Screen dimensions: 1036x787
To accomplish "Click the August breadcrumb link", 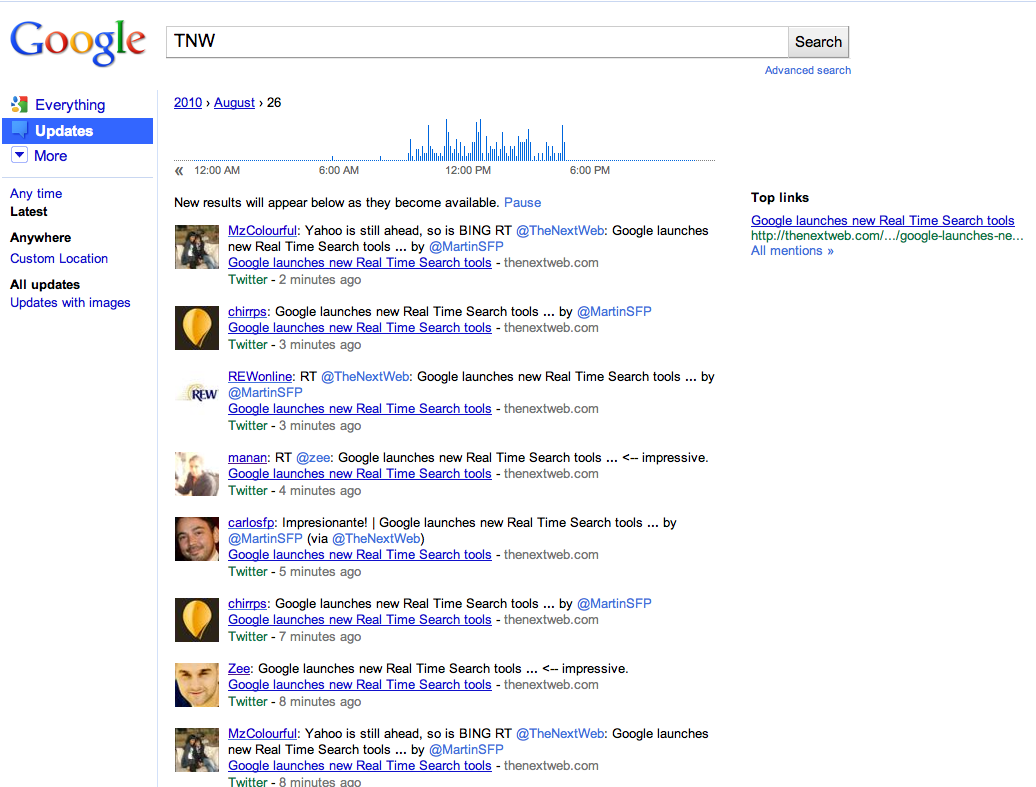I will (234, 102).
